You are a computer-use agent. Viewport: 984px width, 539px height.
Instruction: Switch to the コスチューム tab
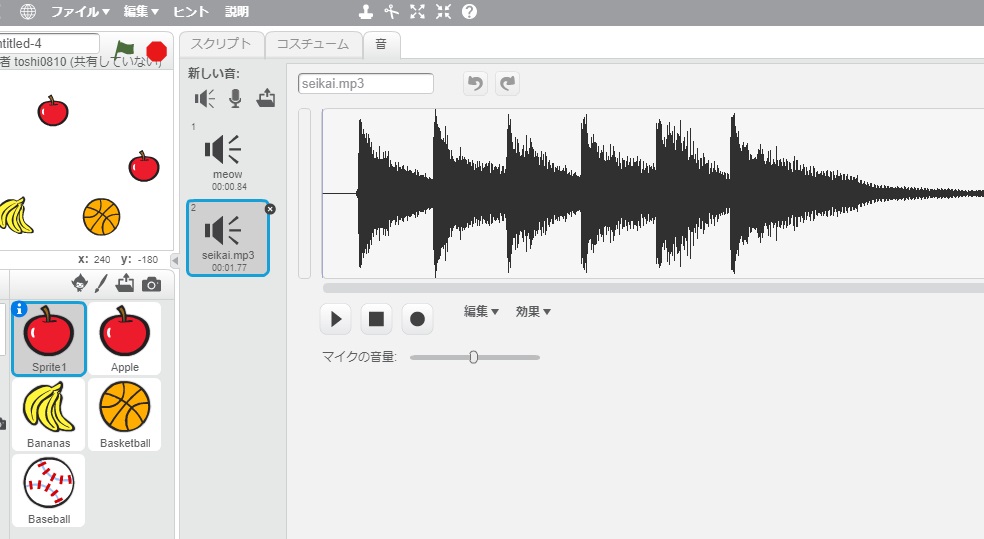point(313,44)
